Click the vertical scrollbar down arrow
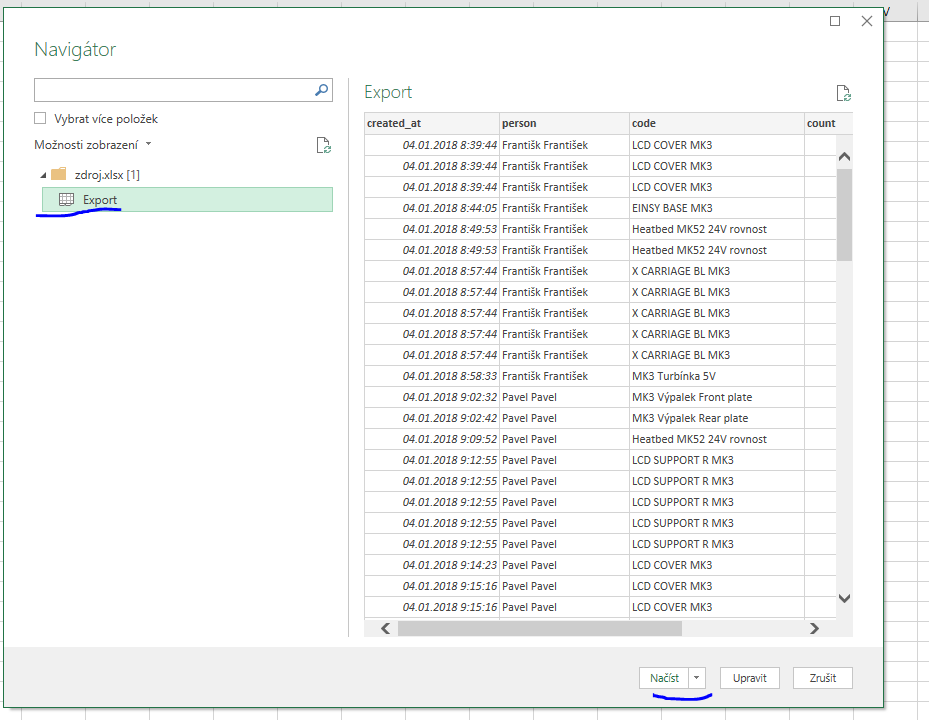The height and width of the screenshot is (720, 929). pyautogui.click(x=844, y=599)
